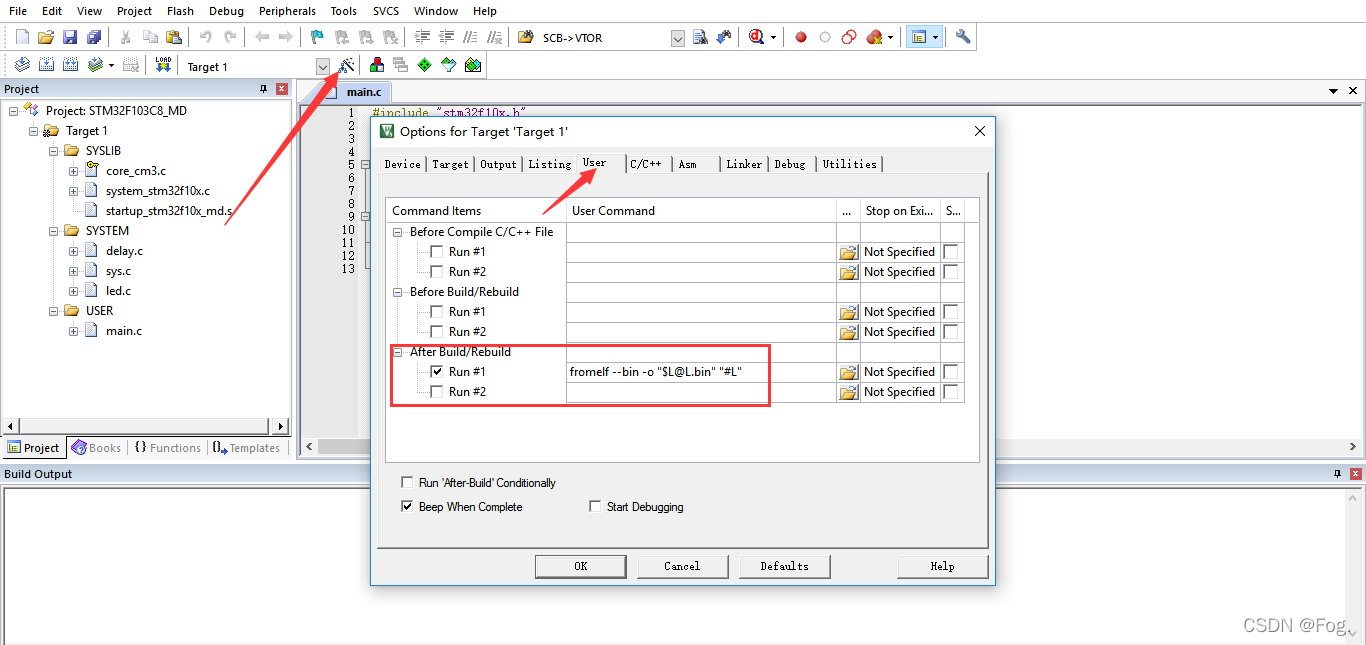Screen dimensions: 1366x645
Task: Open Manage Run-Time Environment icon
Action: (x=425, y=65)
